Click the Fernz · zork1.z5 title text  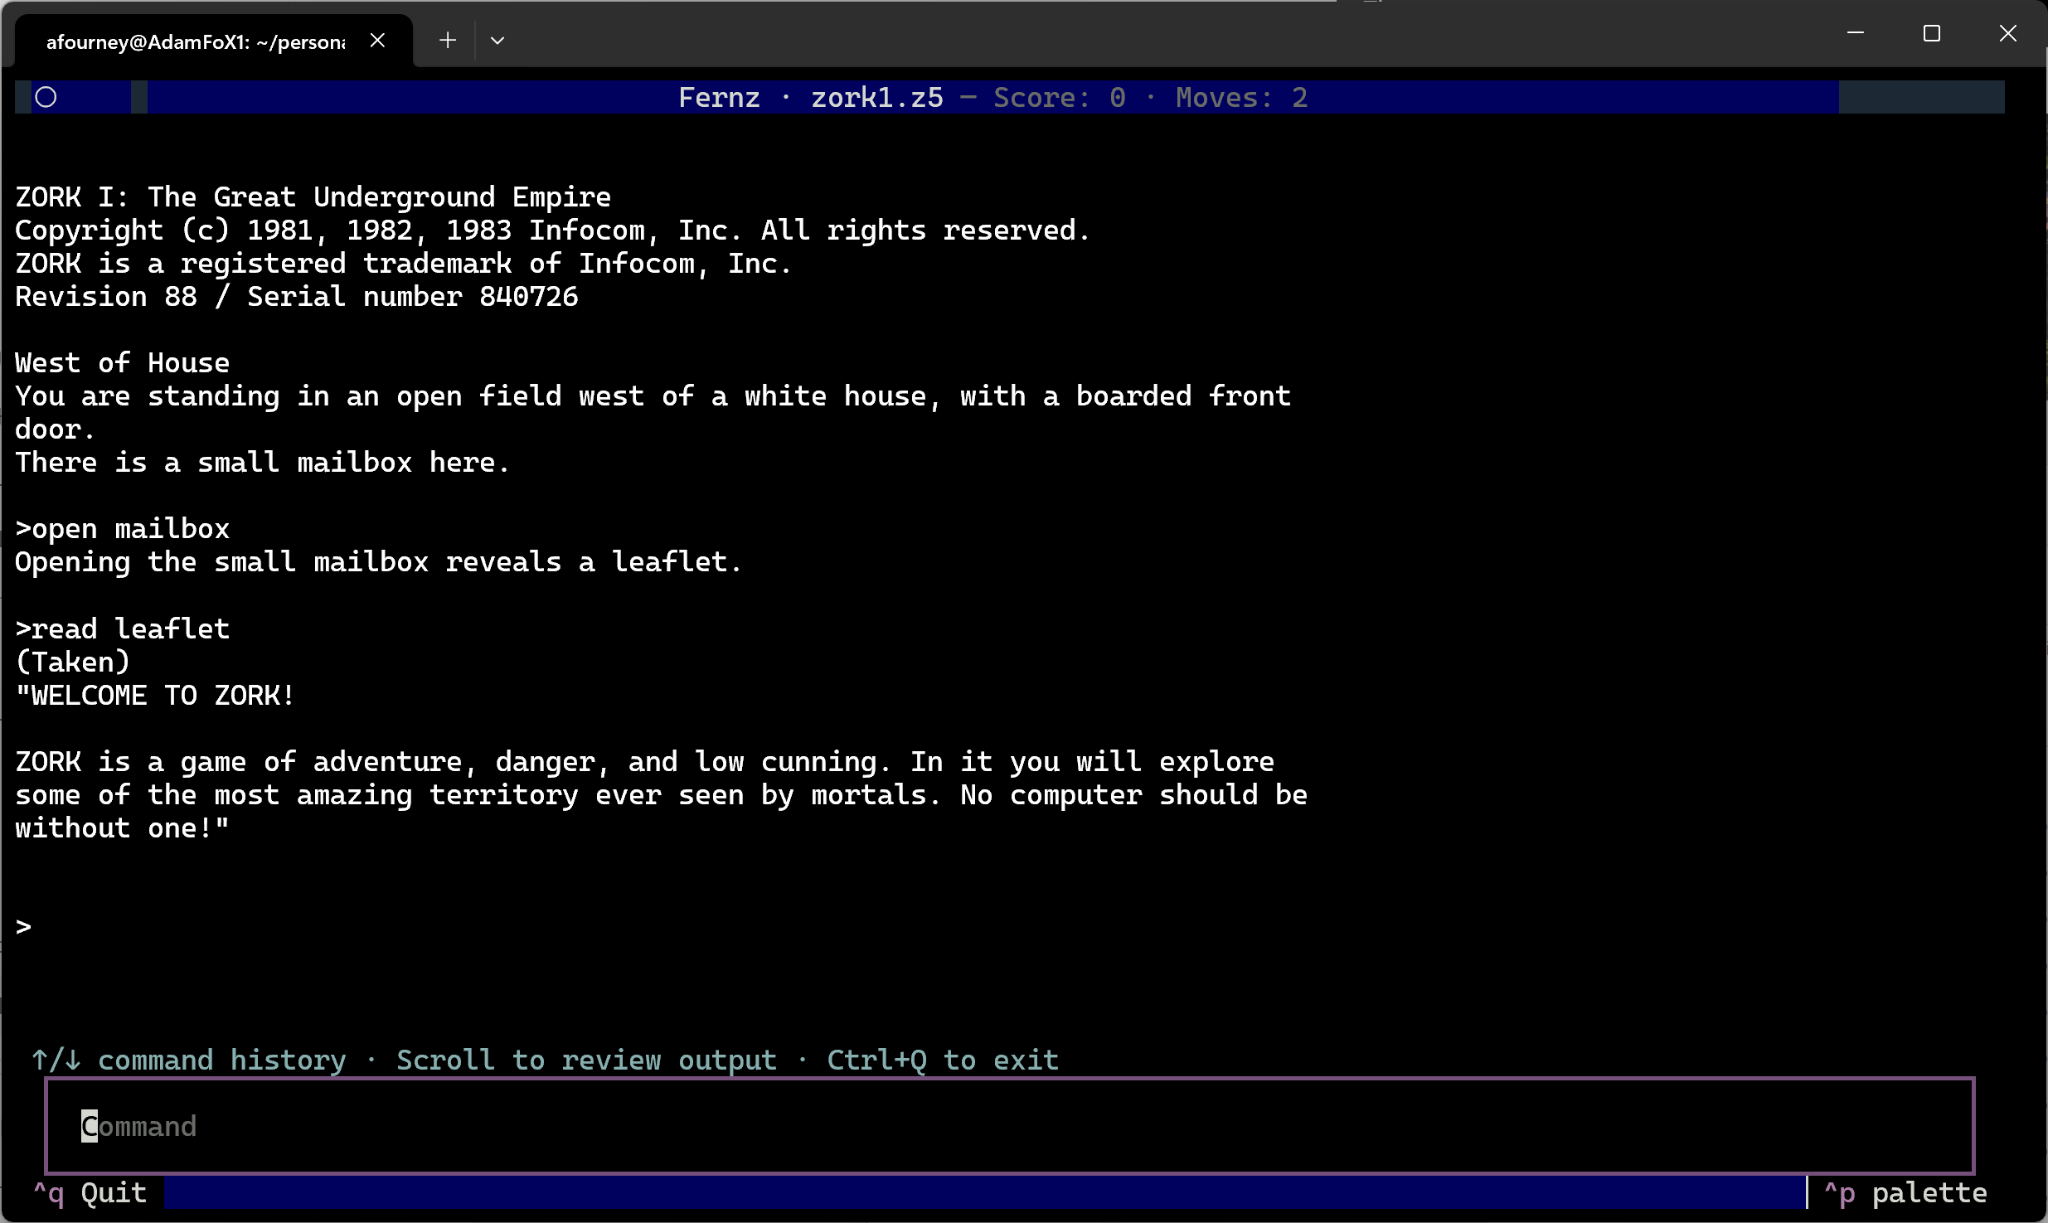[x=810, y=97]
